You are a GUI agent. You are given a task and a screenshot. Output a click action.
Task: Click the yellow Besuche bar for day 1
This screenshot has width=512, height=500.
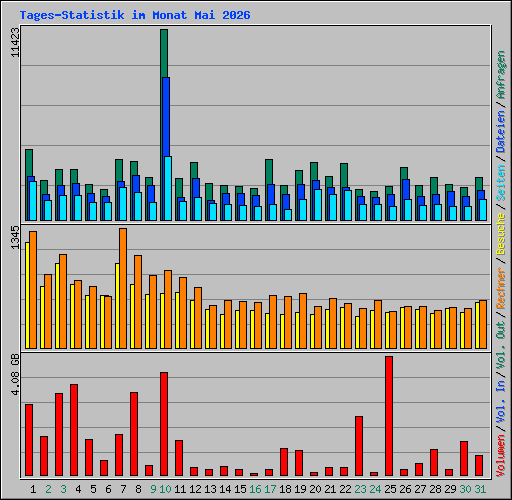[27, 295]
